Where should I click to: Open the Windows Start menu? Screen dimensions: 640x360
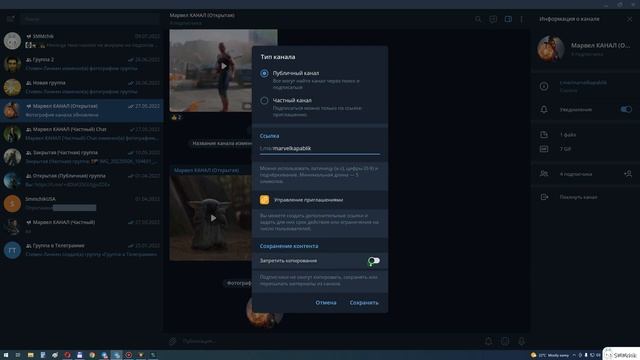(6, 355)
